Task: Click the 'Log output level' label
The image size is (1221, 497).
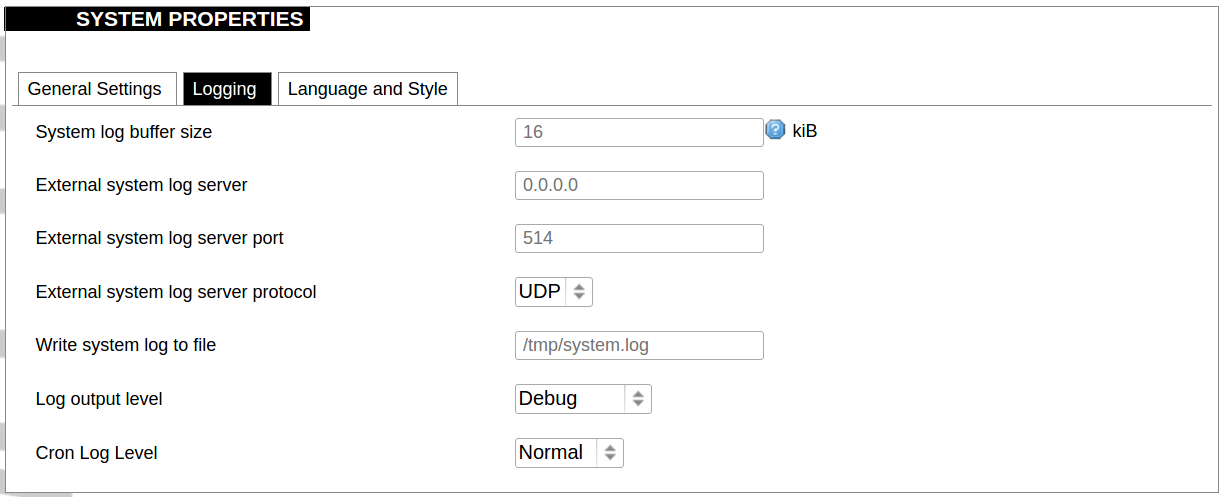Action: 99,399
